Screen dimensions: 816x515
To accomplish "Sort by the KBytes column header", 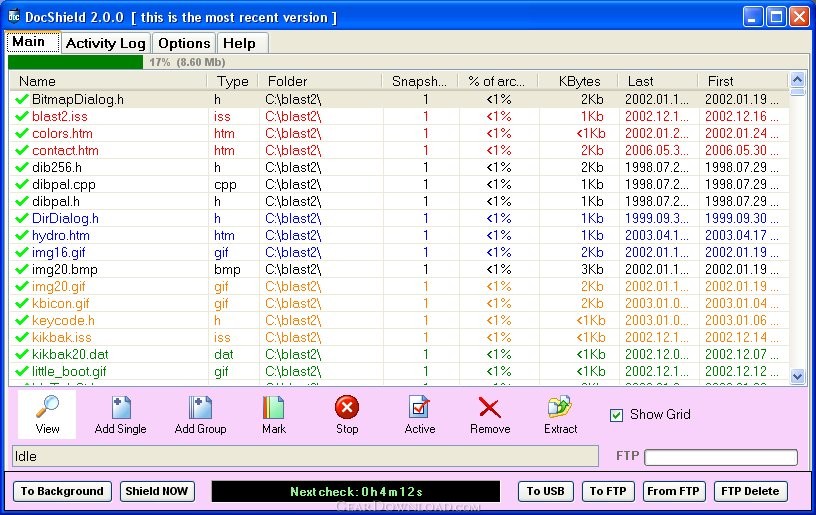I will (578, 81).
